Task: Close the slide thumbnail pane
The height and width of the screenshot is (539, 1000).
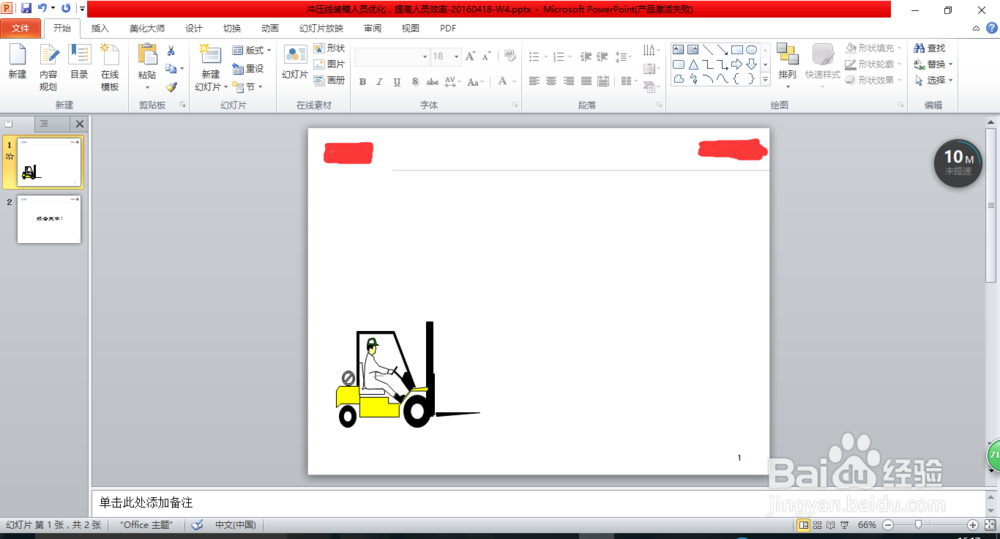Action: click(80, 124)
